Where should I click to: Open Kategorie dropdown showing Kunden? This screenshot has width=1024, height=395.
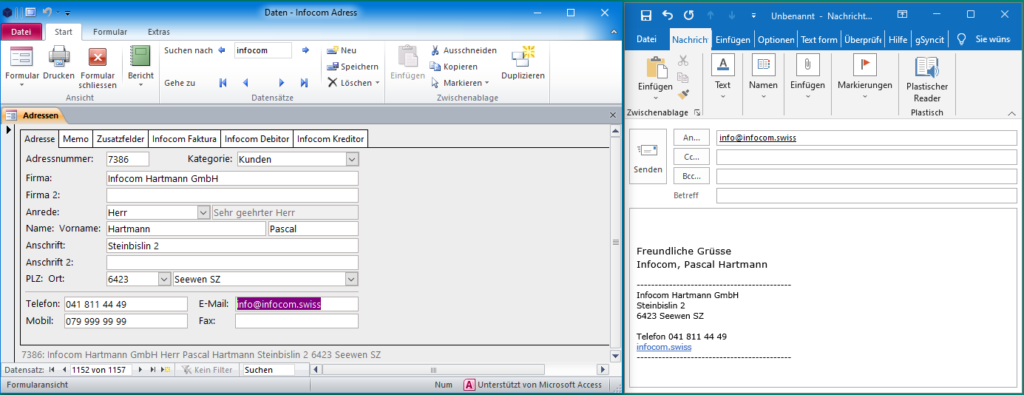(351, 159)
